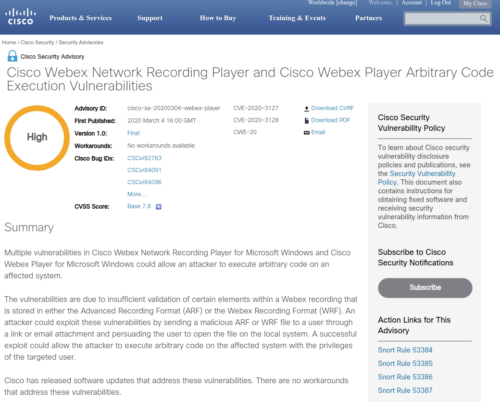The height and width of the screenshot is (402, 500).
Task: Click Download PDF link
Action: click(330, 120)
